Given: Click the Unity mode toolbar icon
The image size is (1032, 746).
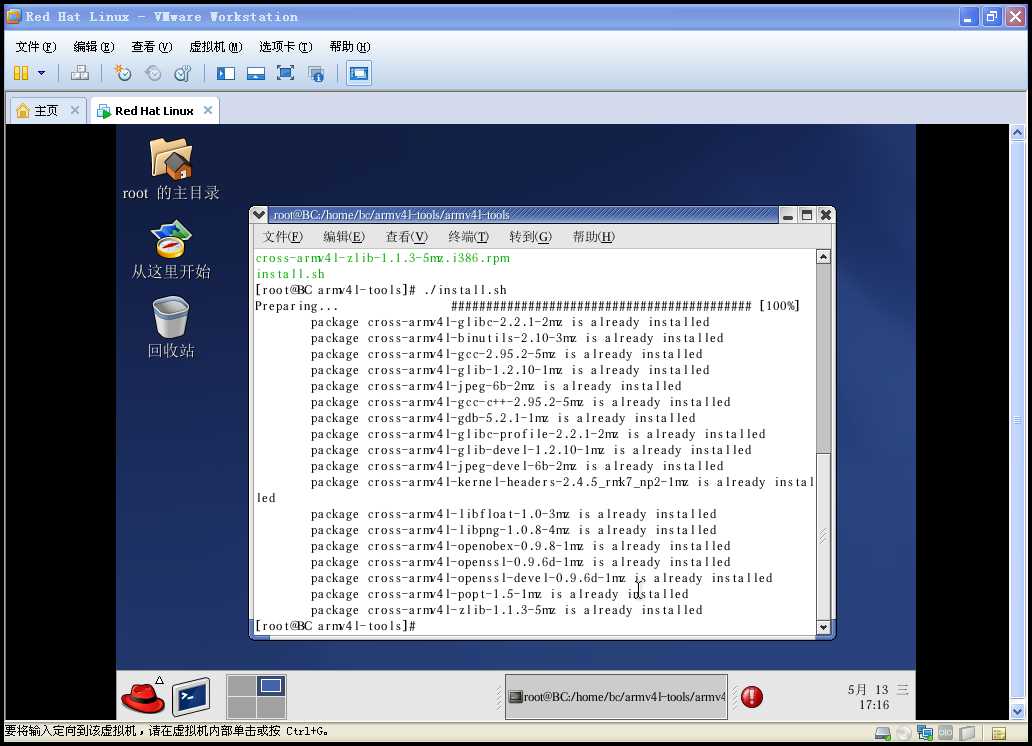Looking at the screenshot, I should [317, 73].
